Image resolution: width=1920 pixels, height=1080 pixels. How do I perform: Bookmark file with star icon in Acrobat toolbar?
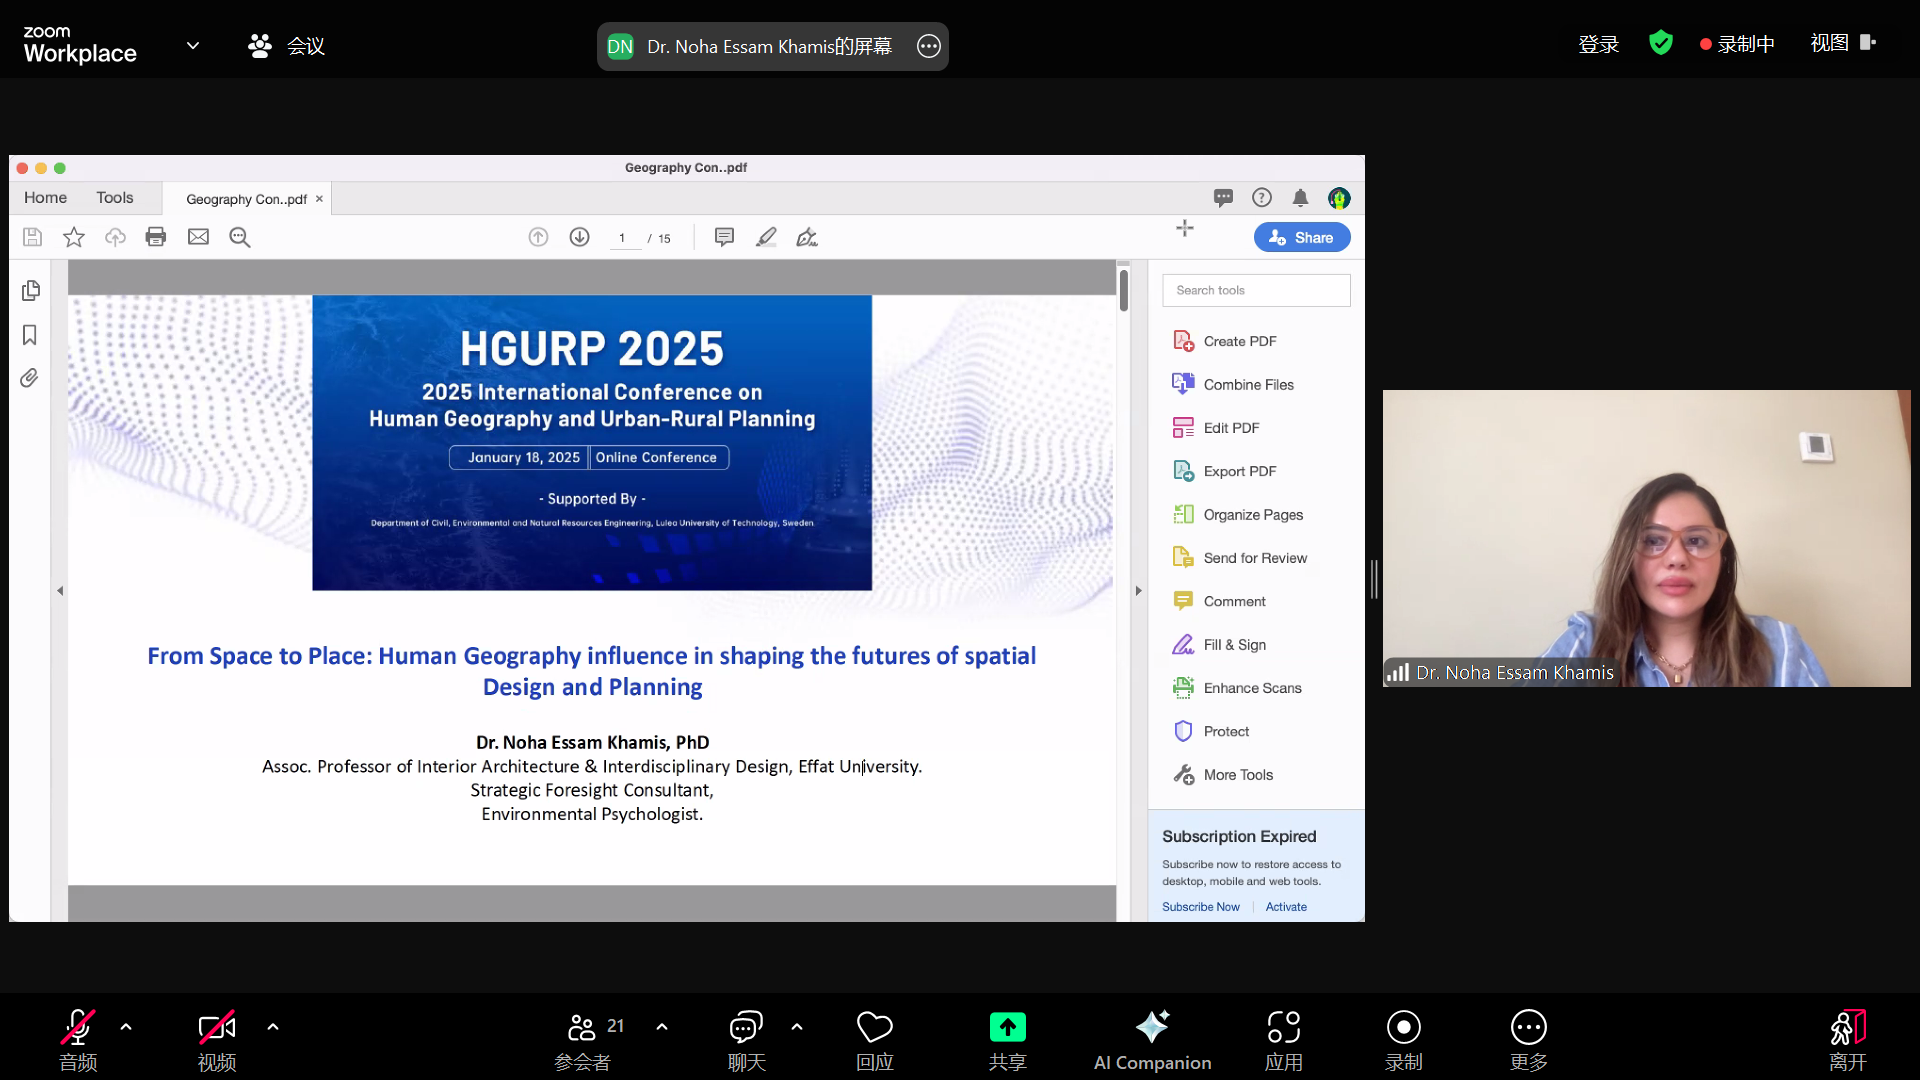(74, 237)
